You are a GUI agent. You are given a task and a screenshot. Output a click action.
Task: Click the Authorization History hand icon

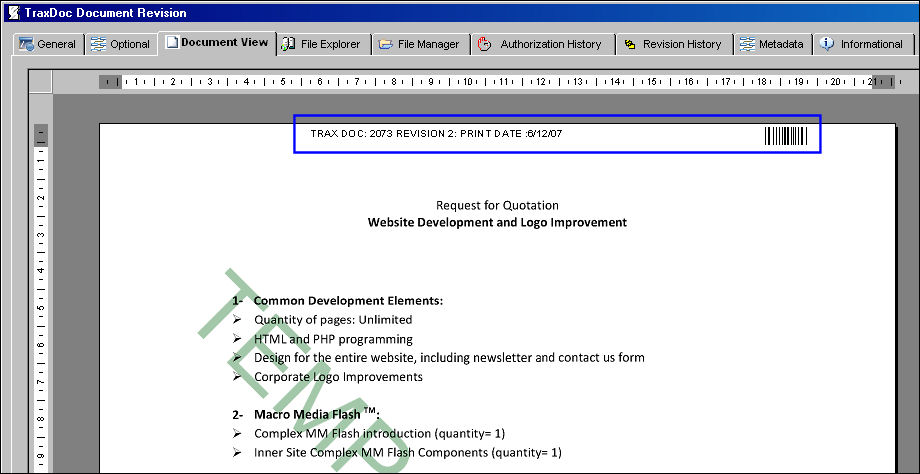485,44
